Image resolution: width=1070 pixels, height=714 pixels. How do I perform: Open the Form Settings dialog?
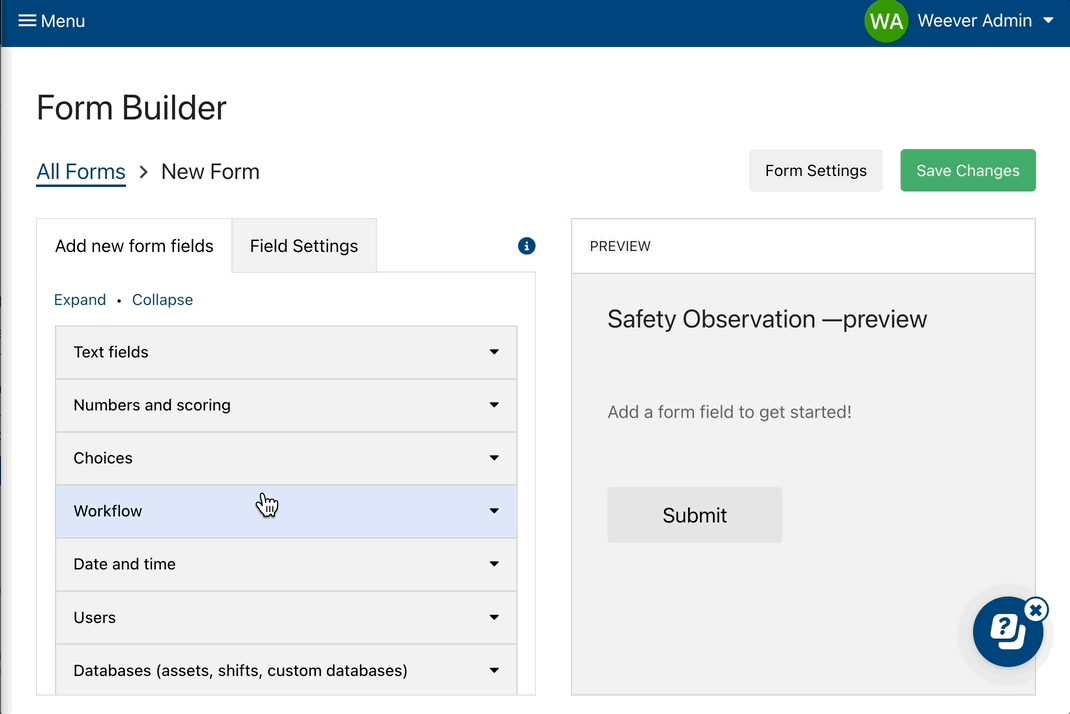815,170
